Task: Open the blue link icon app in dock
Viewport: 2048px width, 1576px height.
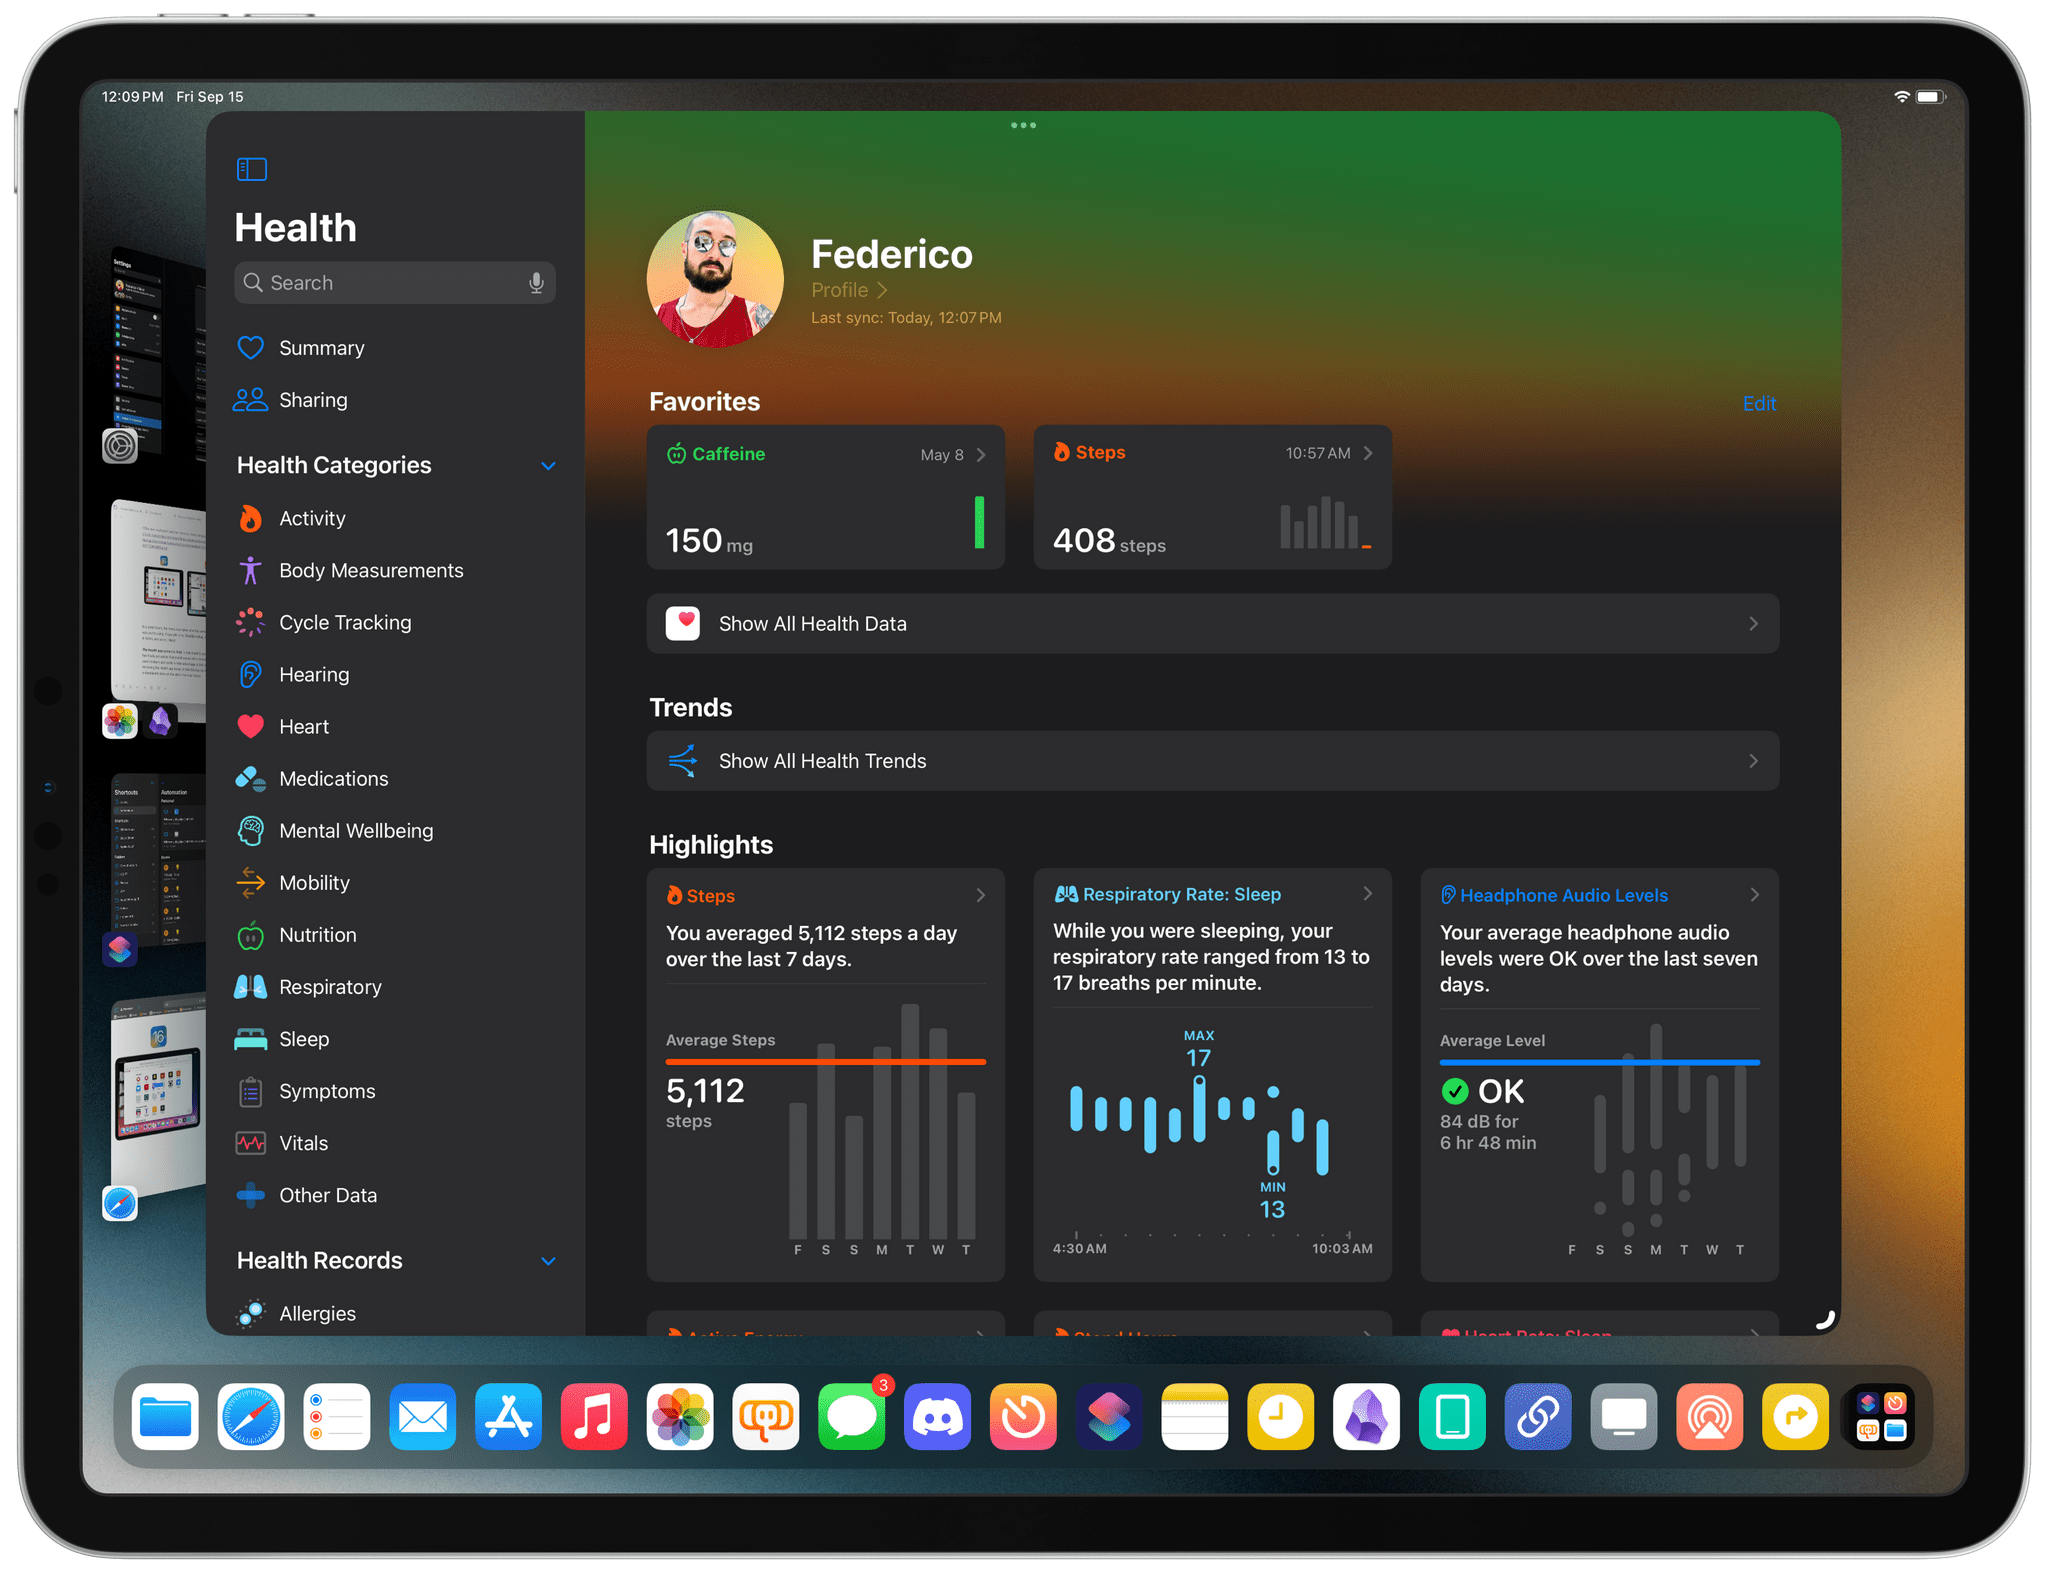Action: pyautogui.click(x=1538, y=1417)
